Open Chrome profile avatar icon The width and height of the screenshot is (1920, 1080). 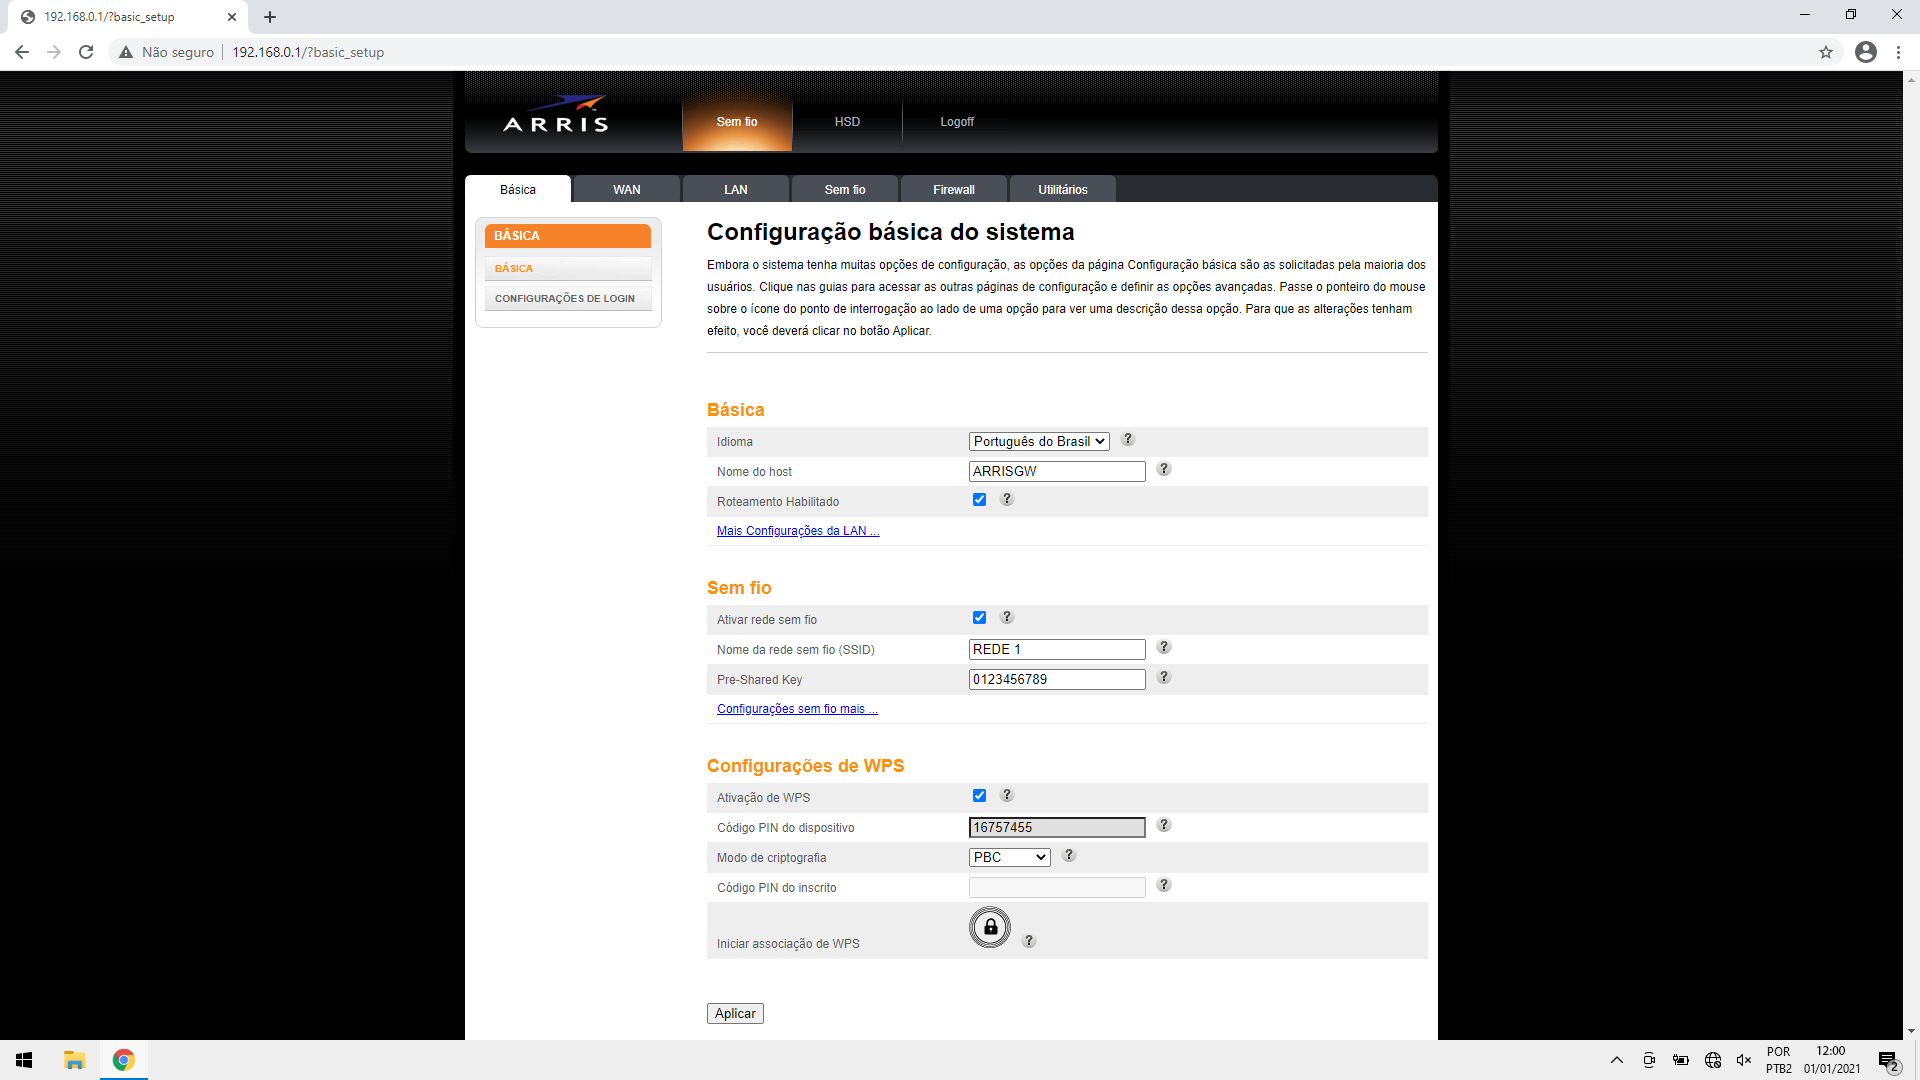pos(1866,52)
